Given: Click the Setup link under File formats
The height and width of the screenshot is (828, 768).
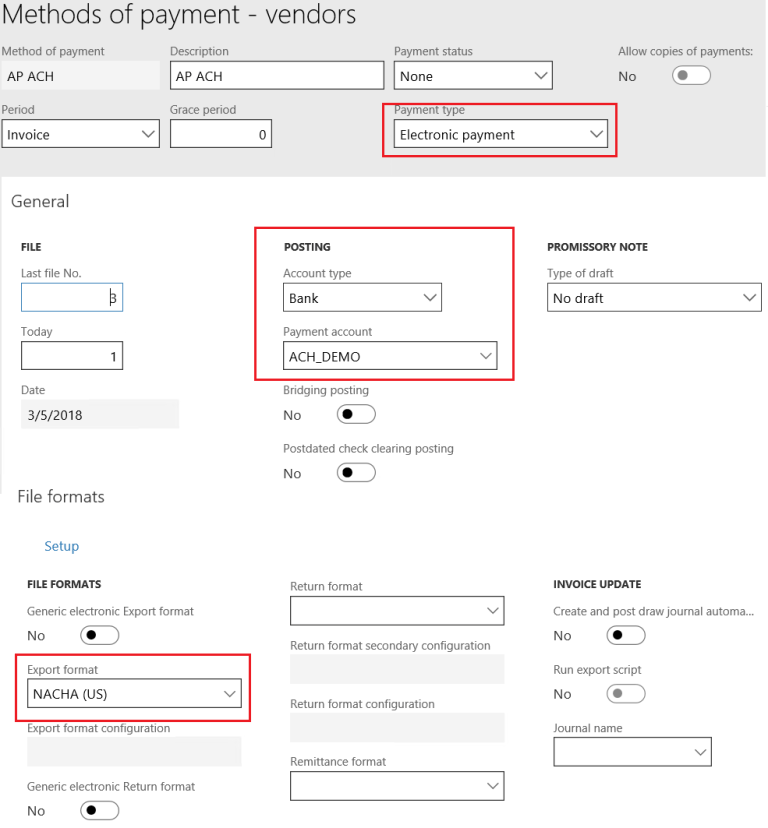Looking at the screenshot, I should click(x=61, y=546).
